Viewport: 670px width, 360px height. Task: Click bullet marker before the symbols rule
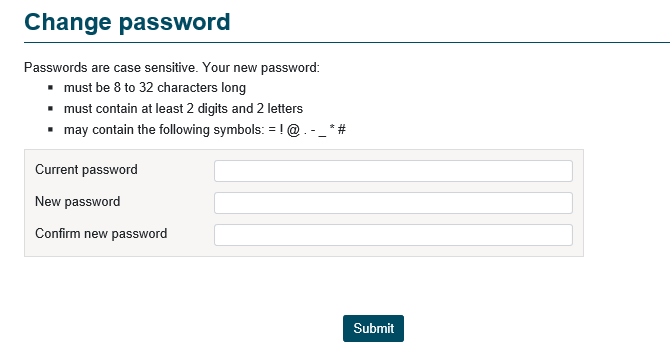coord(51,129)
